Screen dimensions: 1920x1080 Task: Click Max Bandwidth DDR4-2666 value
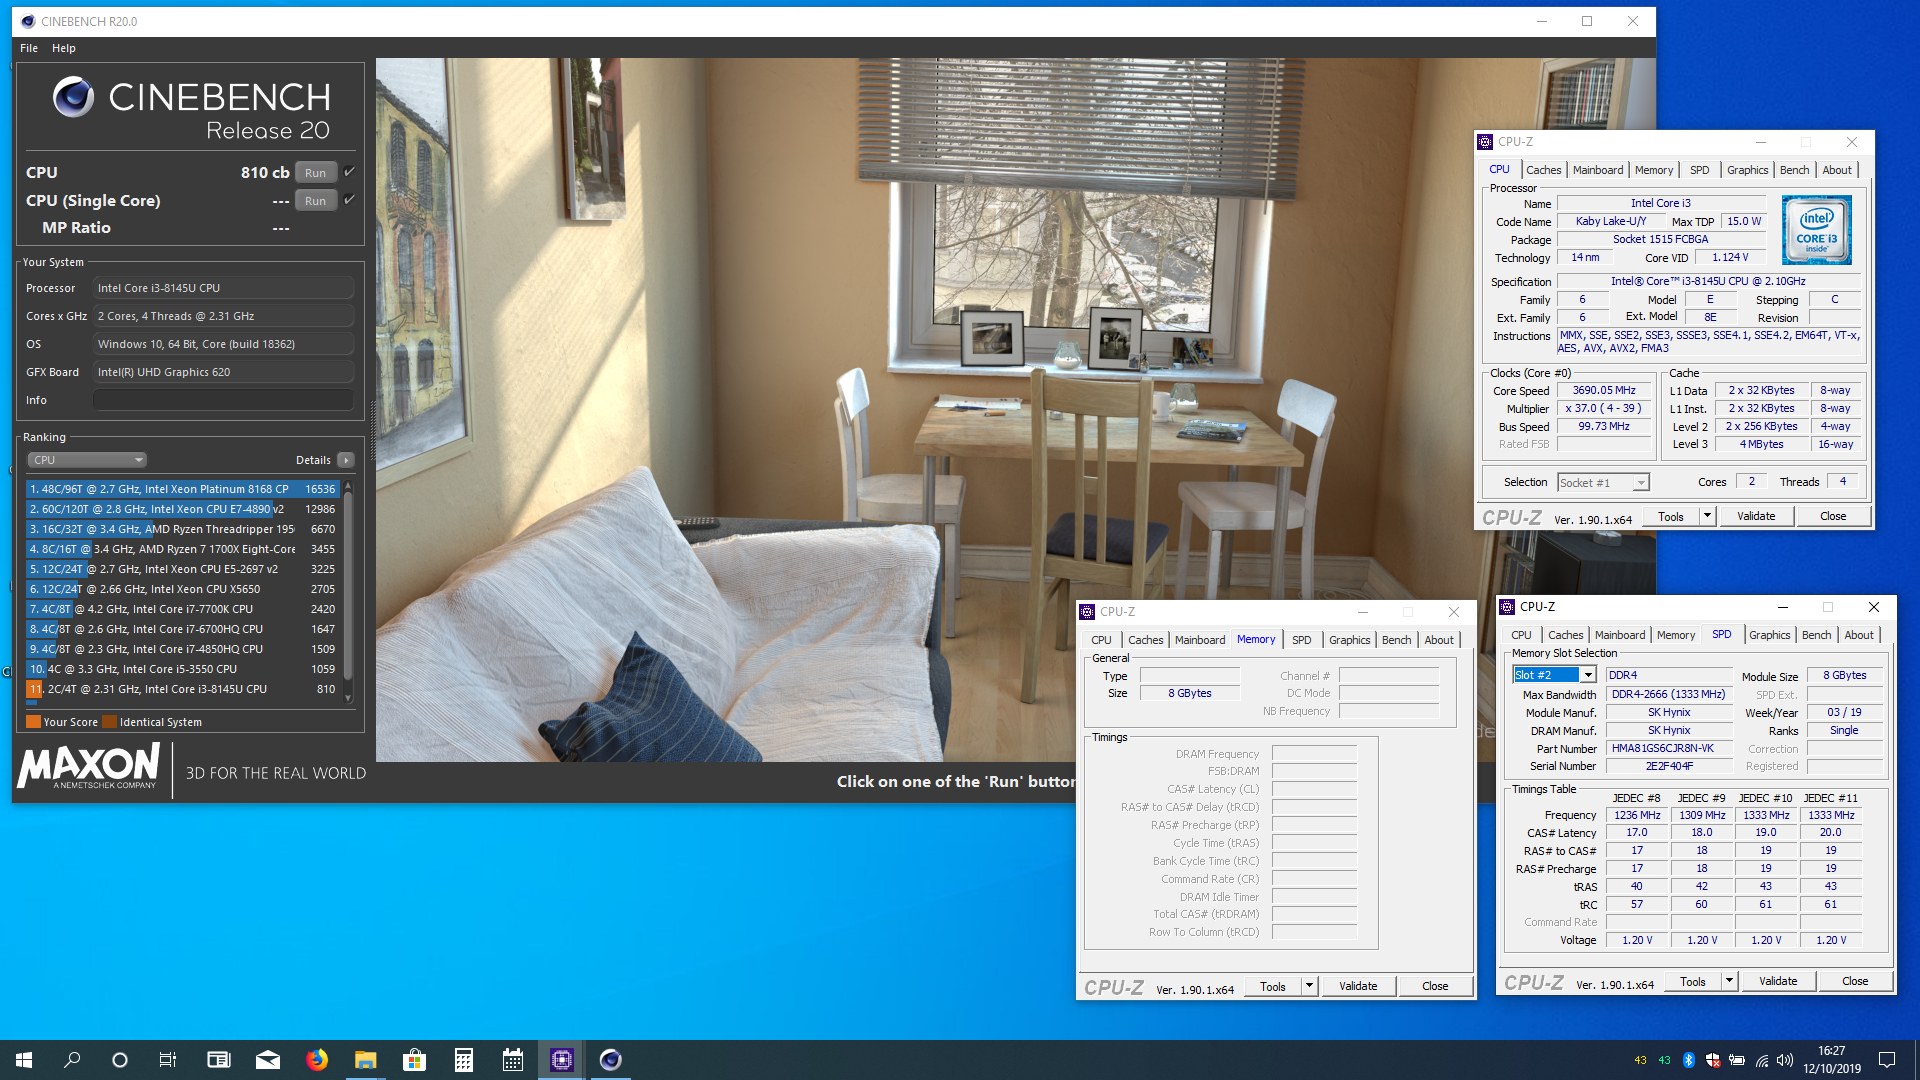[1667, 694]
